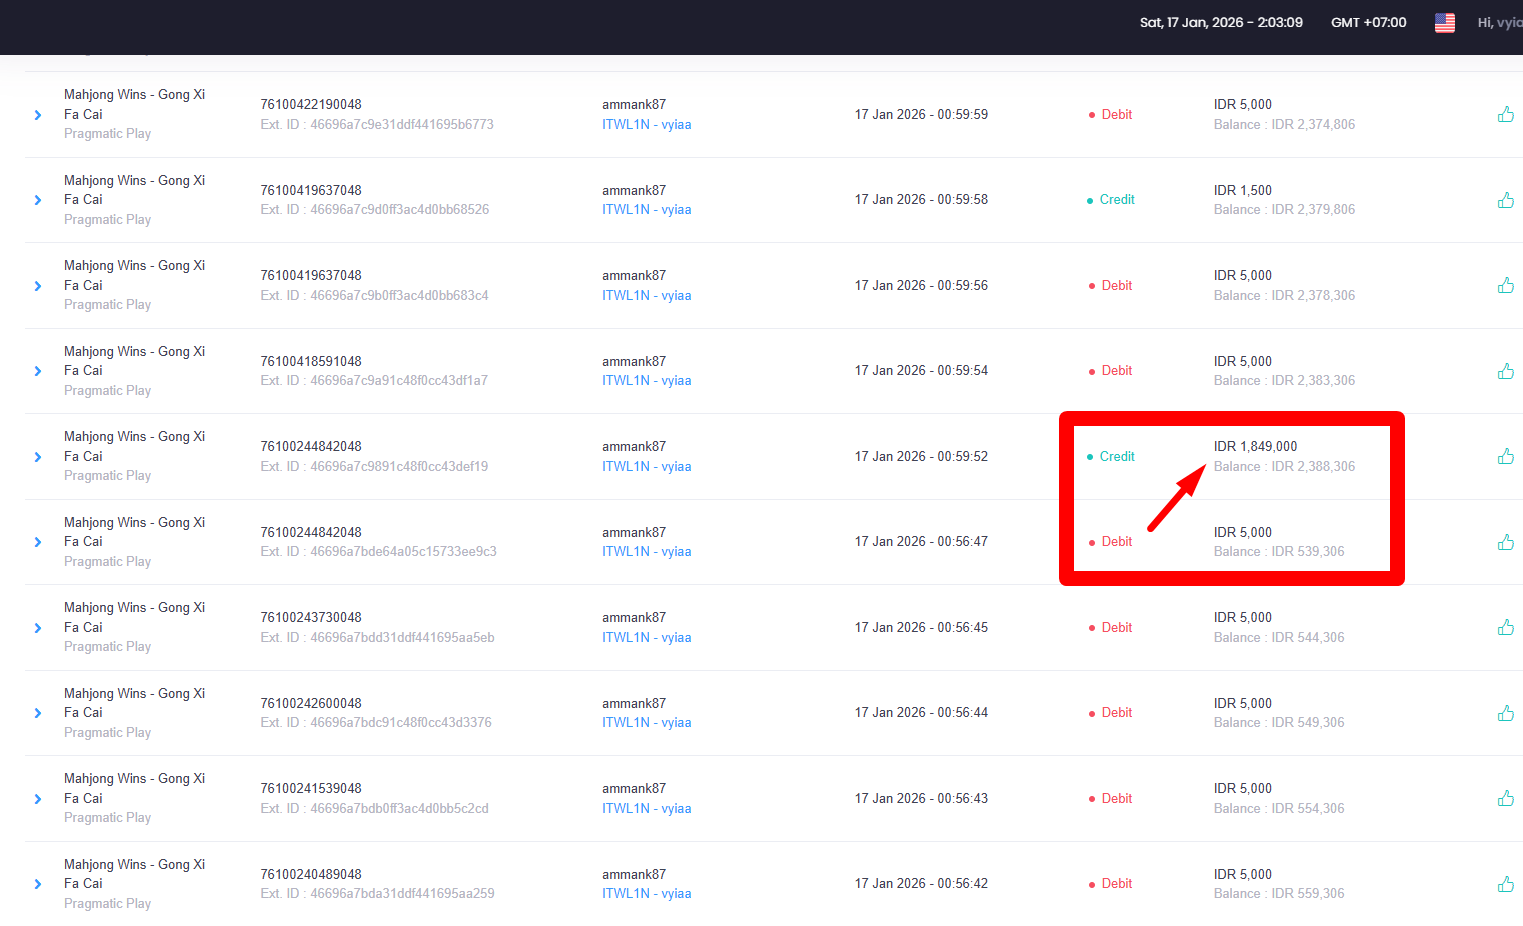Image resolution: width=1523 pixels, height=926 pixels.
Task: Click timestamp 17 Jan 2026 - 00:59:52
Action: (x=921, y=457)
